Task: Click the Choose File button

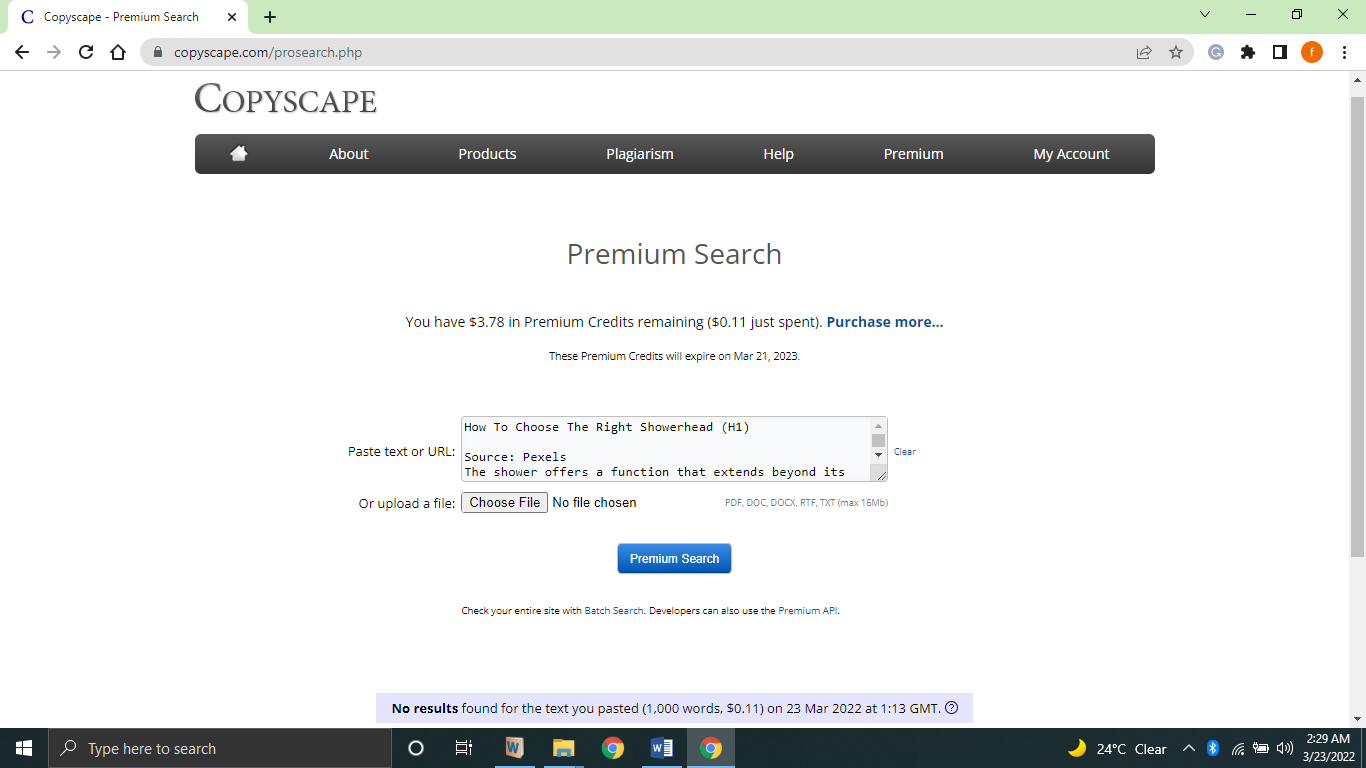Action: pyautogui.click(x=504, y=502)
